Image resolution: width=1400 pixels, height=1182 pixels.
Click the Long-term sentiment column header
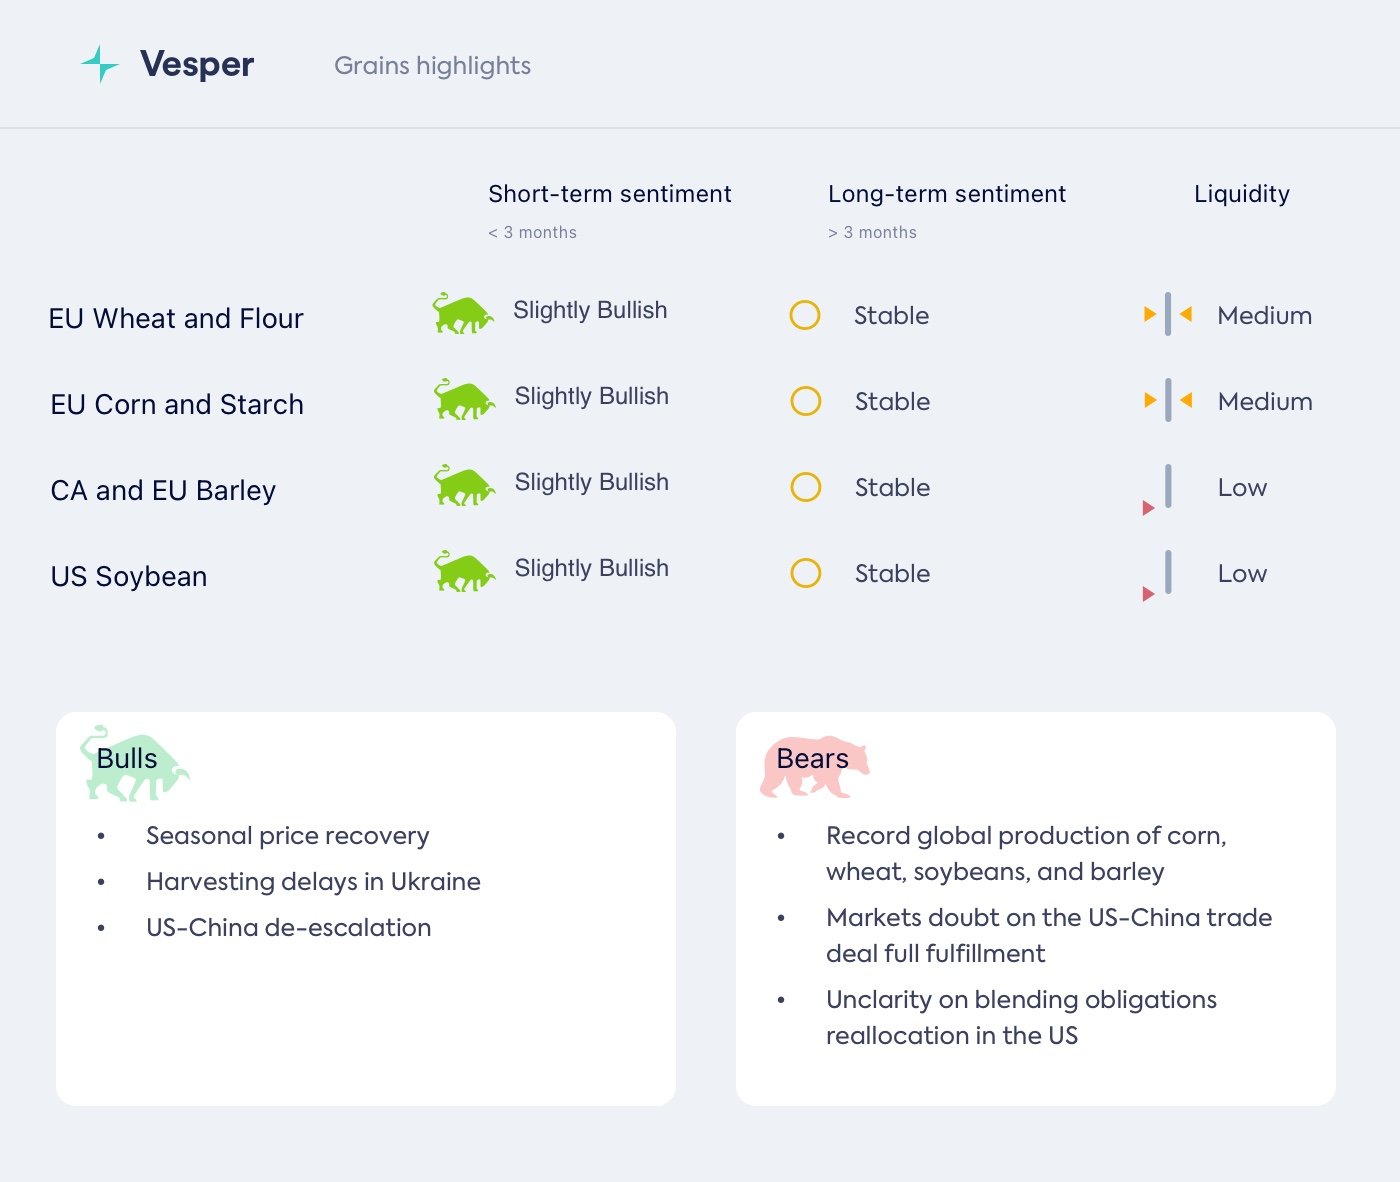(x=946, y=194)
